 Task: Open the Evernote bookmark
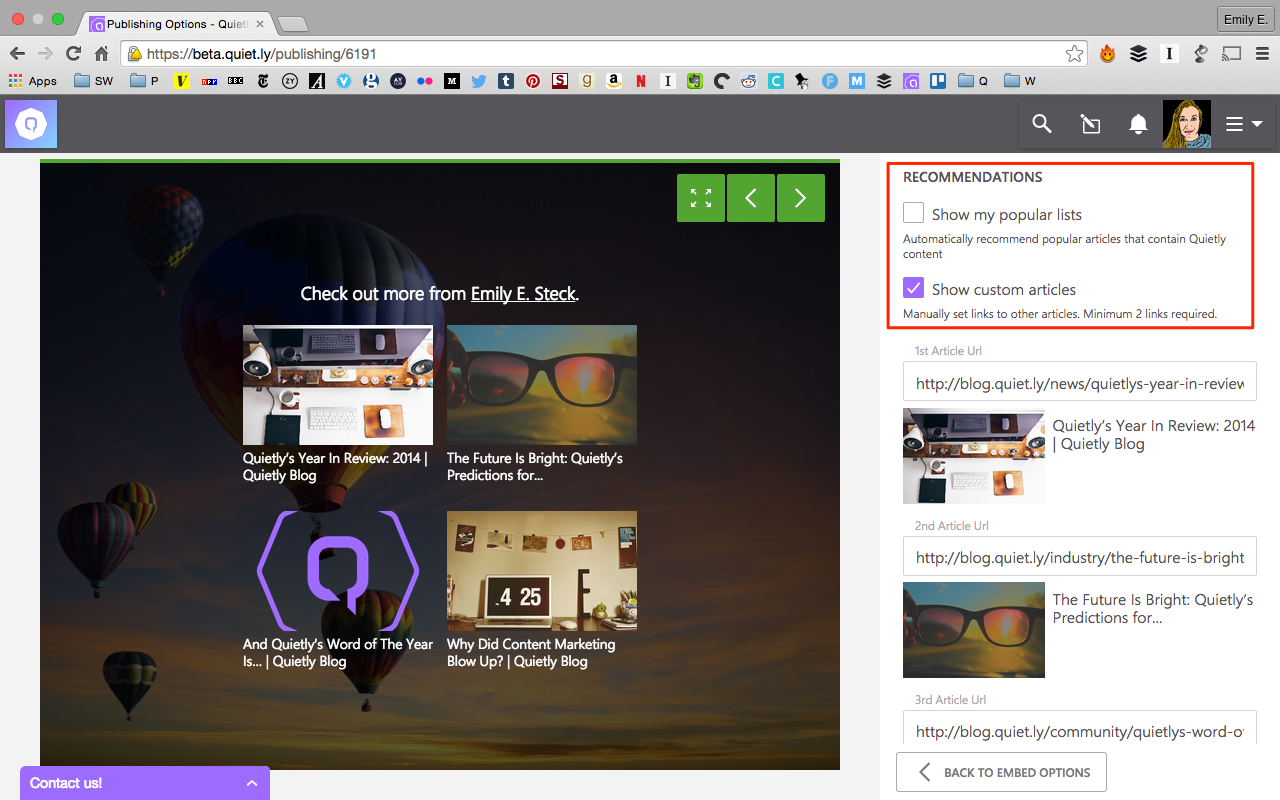coord(695,81)
